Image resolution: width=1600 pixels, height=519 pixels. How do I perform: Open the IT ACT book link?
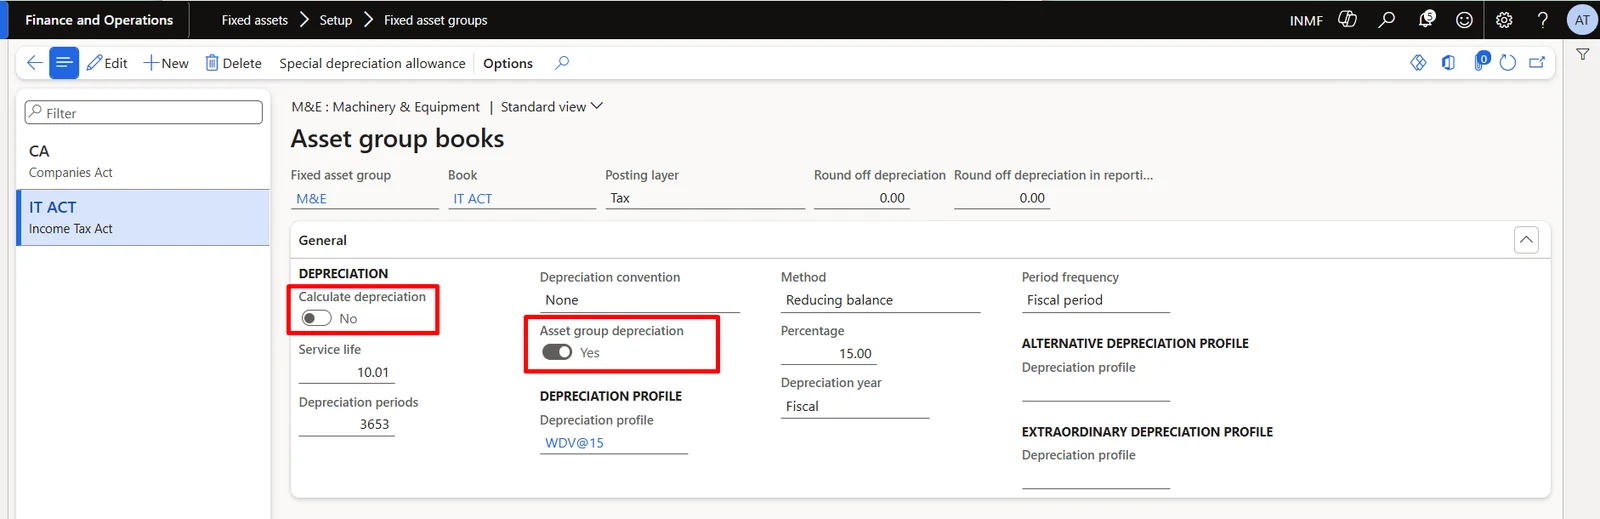[x=472, y=198]
